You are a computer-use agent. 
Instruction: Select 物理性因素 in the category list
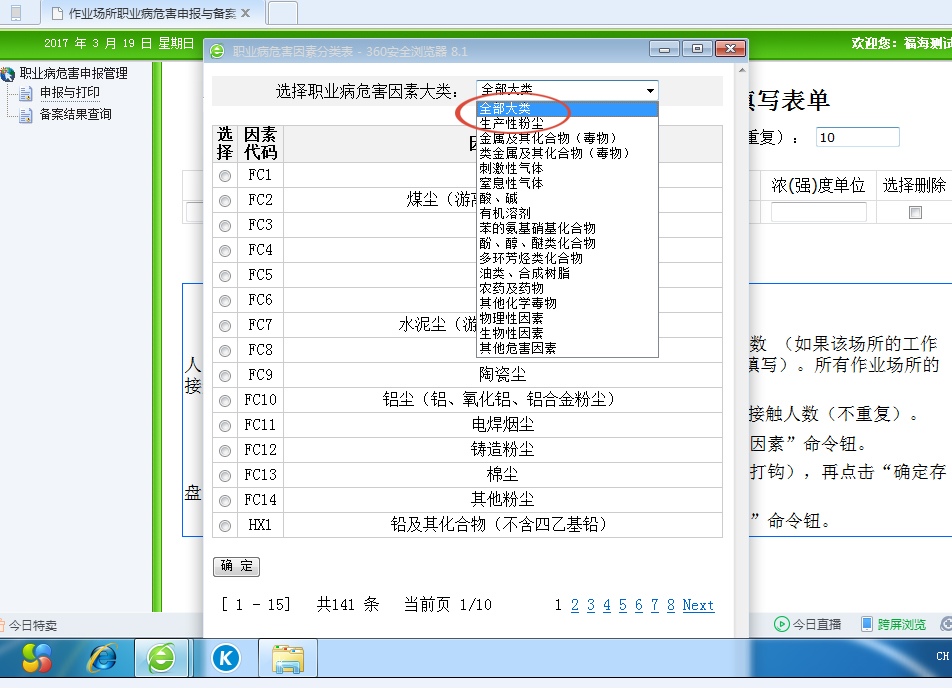(x=512, y=318)
